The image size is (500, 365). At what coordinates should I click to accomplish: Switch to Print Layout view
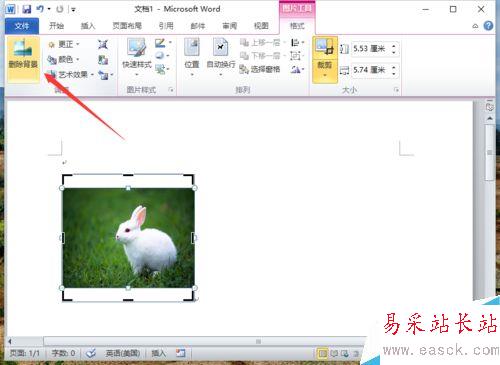tap(322, 353)
